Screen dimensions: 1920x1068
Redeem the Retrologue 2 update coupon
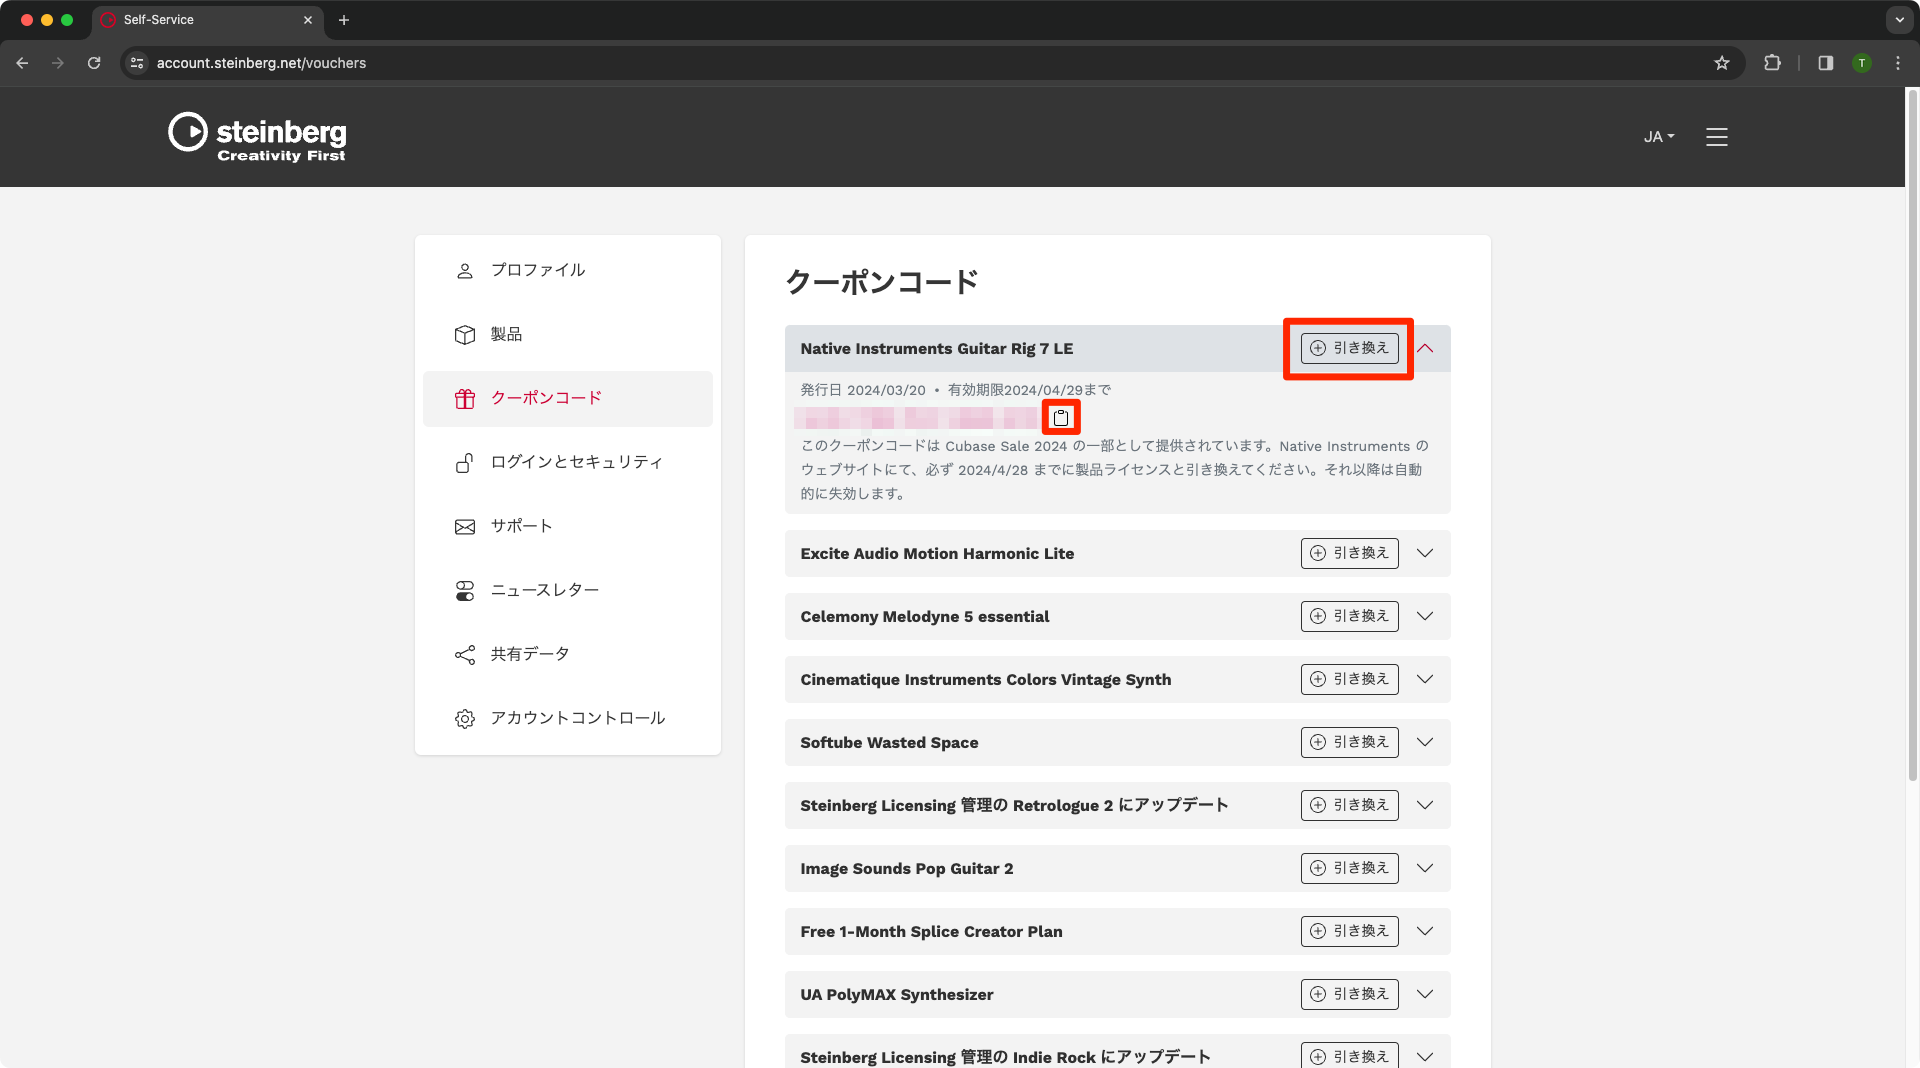(x=1349, y=805)
